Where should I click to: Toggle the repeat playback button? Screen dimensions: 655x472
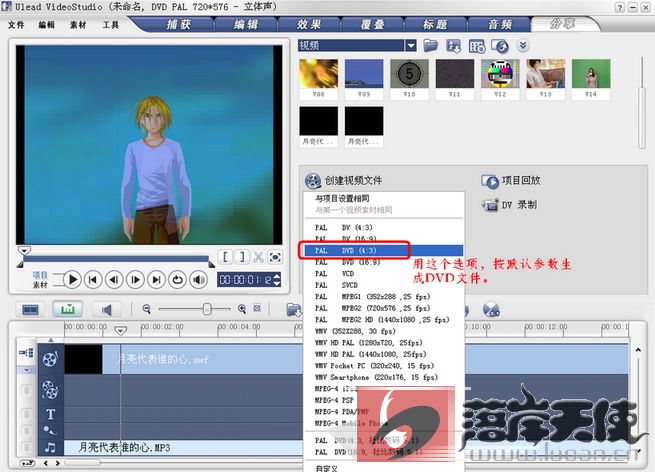[x=177, y=279]
